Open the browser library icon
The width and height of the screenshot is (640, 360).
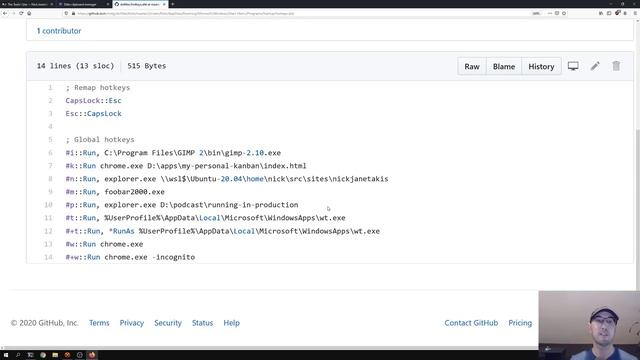(x=601, y=13)
